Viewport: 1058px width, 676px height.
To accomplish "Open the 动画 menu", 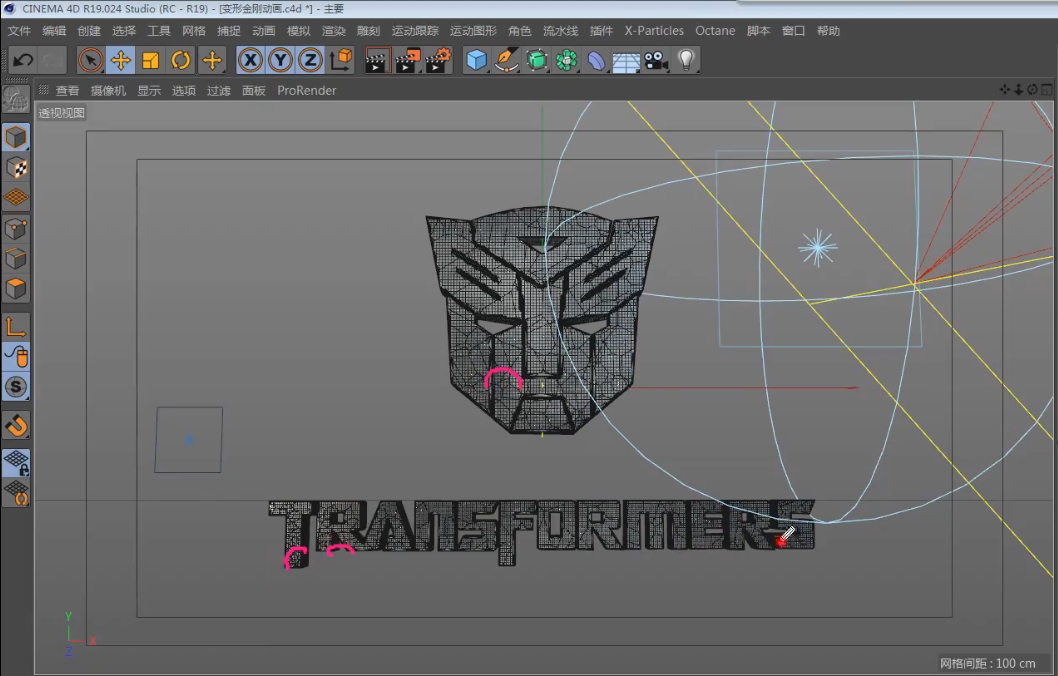I will [x=264, y=31].
